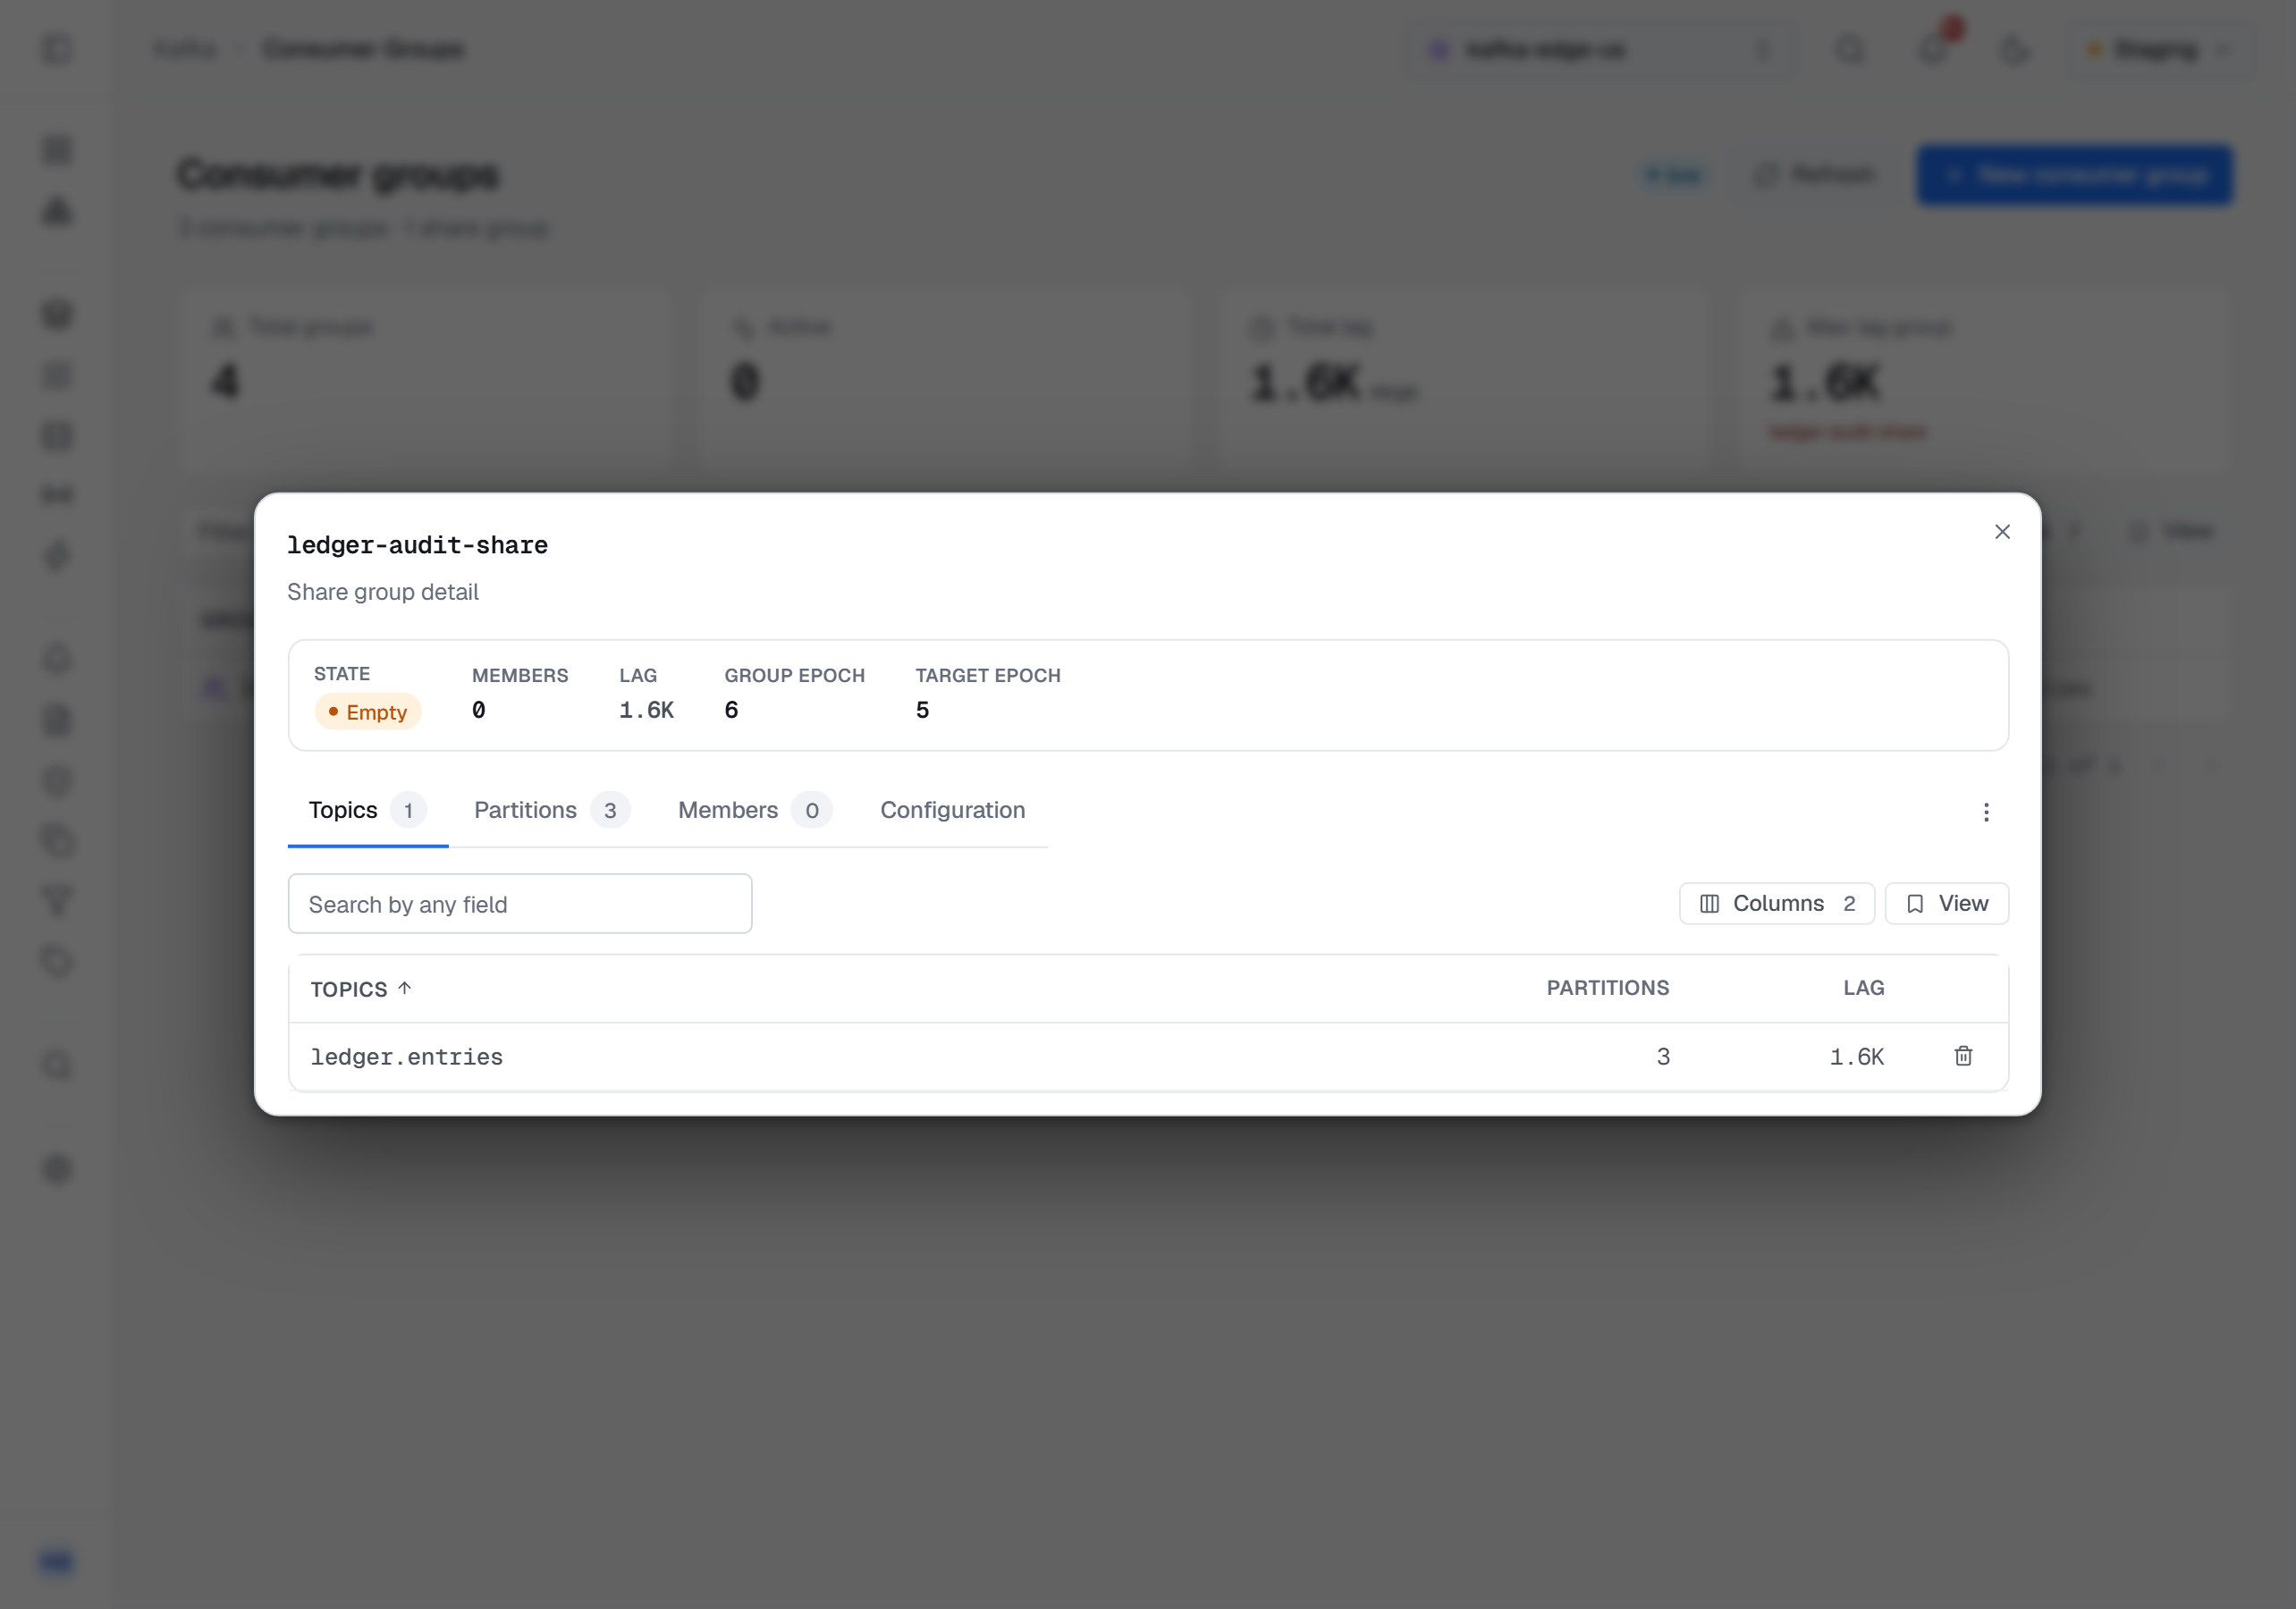The height and width of the screenshot is (1609, 2296).
Task: Open the Staging environment dropdown
Action: (x=2160, y=49)
